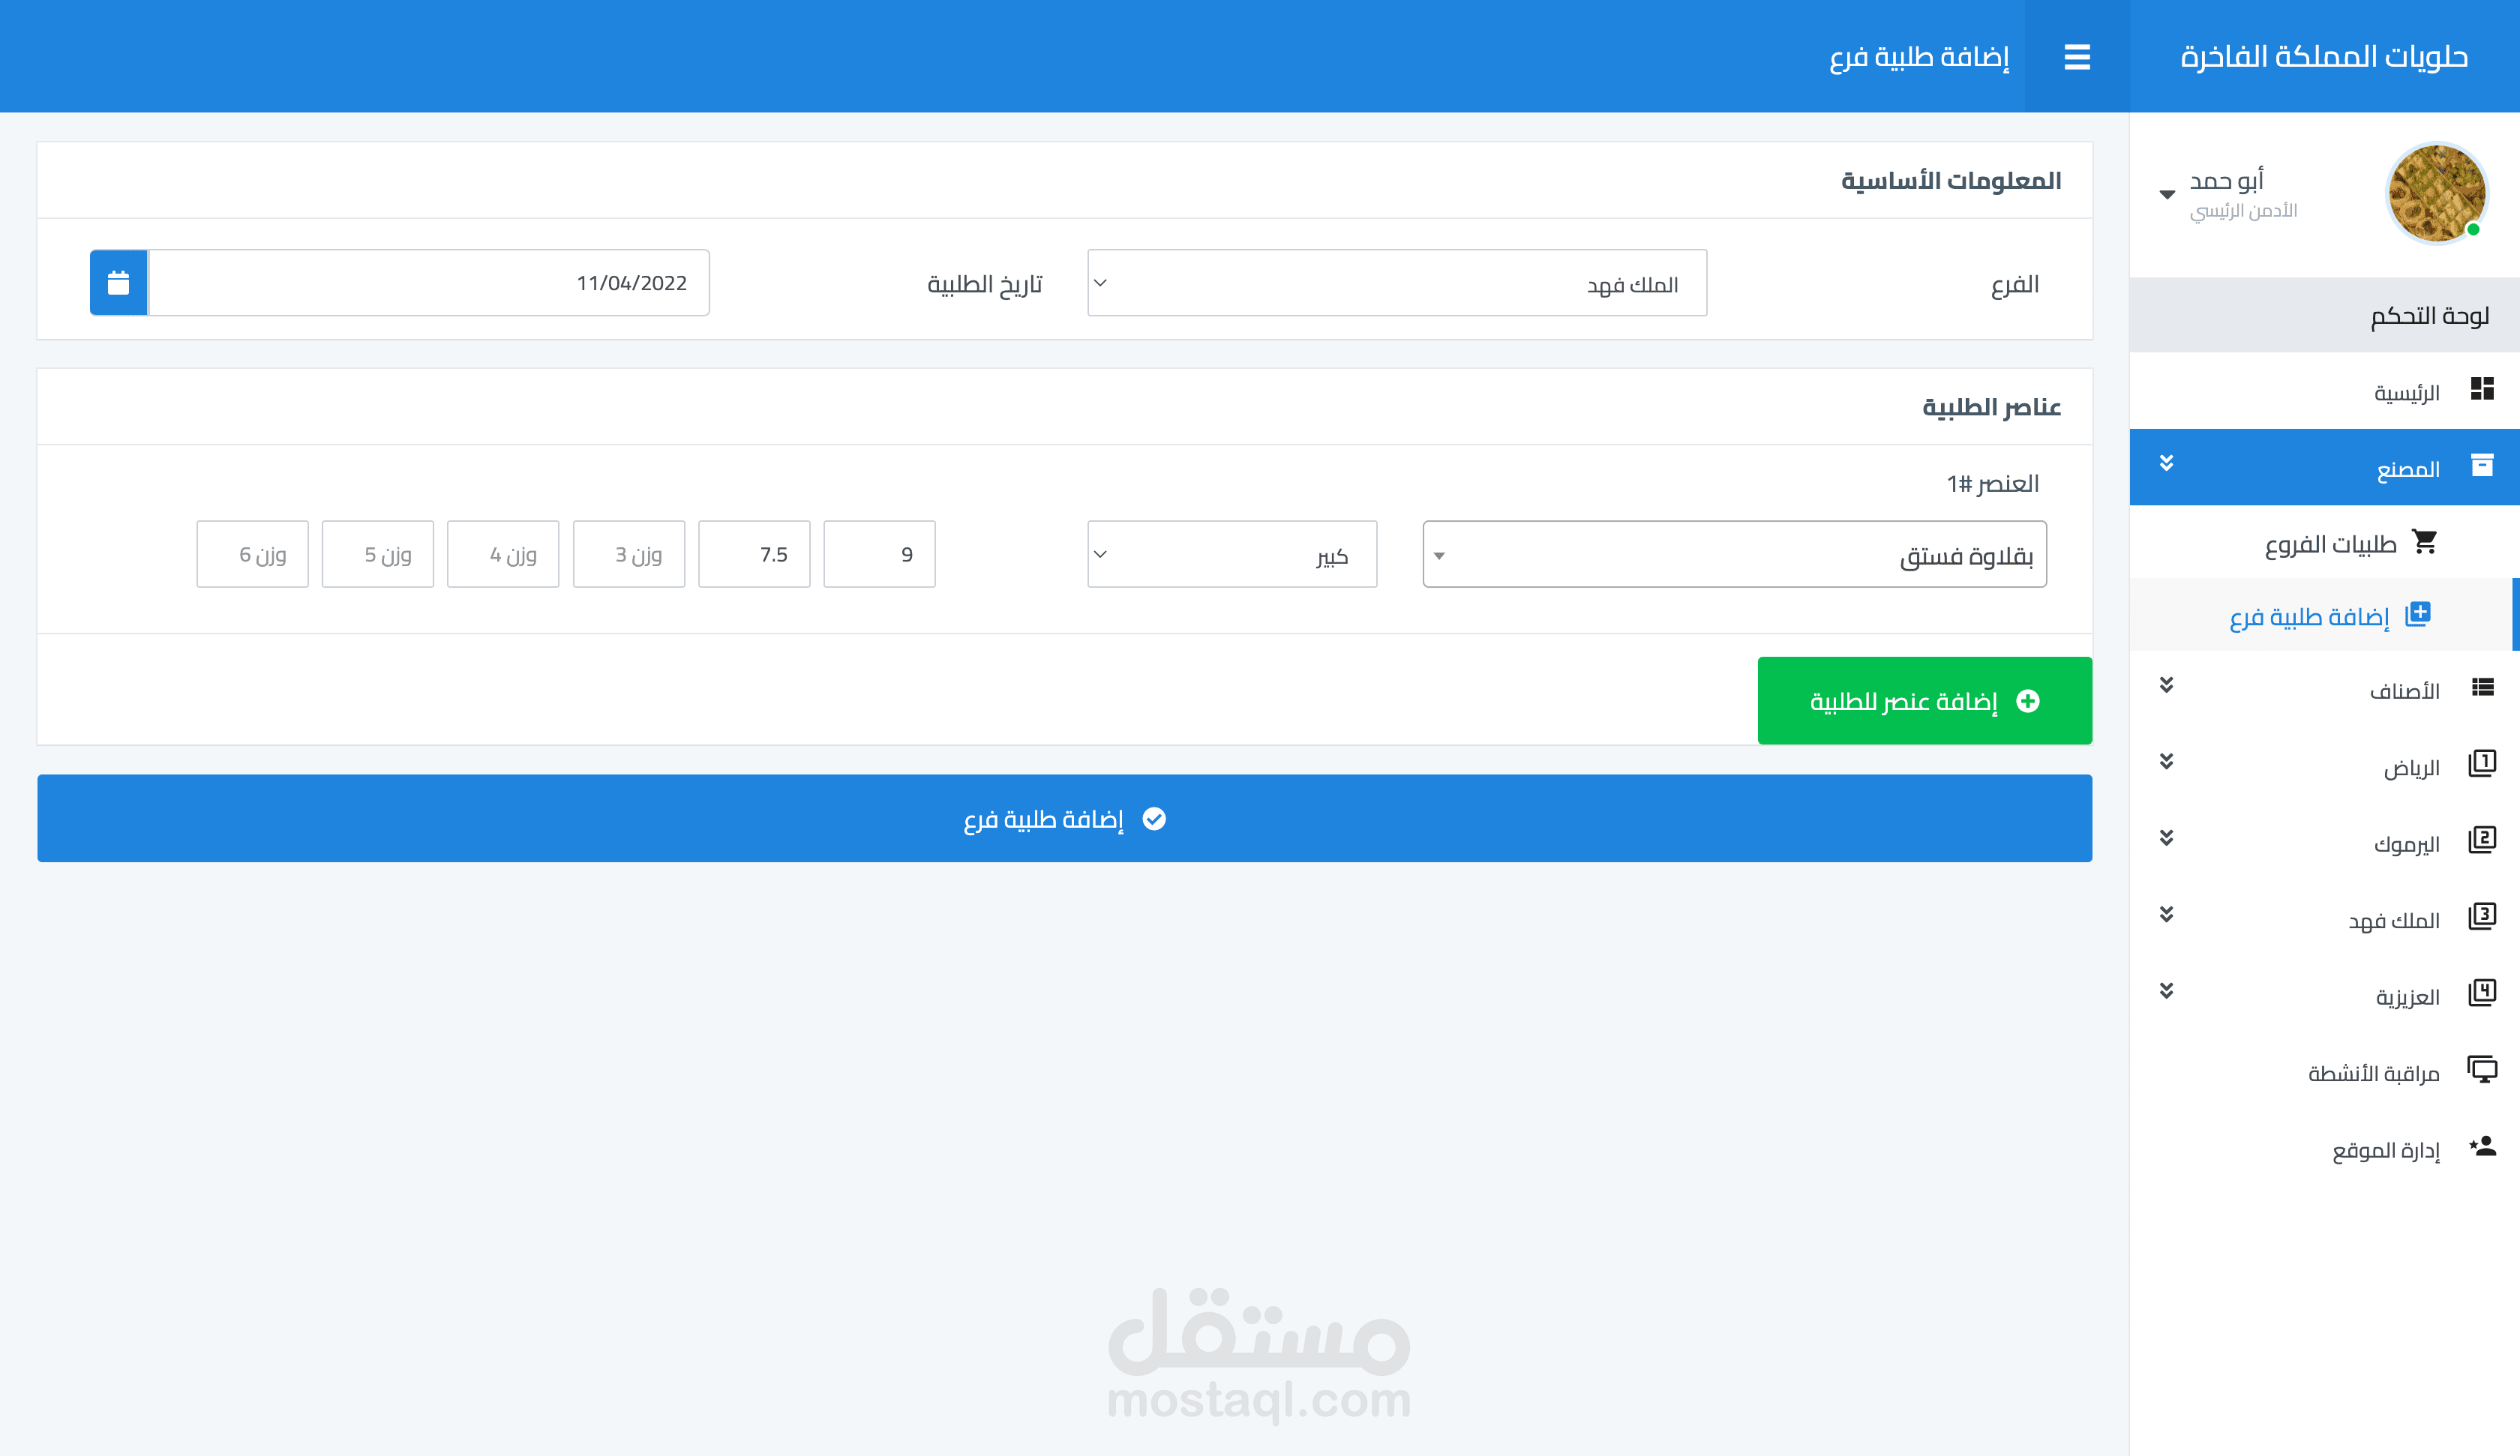The height and width of the screenshot is (1456, 2520).
Task: Collapse the المصنع sidebar menu
Action: click(2166, 464)
